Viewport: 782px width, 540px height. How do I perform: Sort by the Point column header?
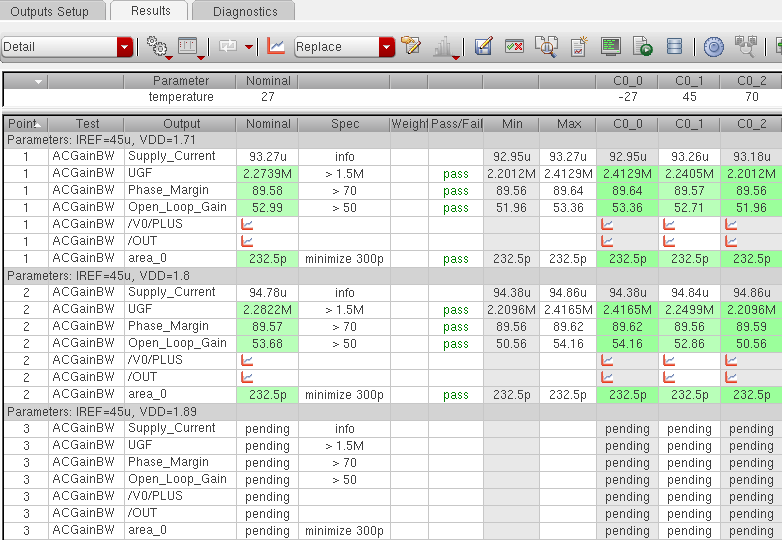pyautogui.click(x=26, y=124)
